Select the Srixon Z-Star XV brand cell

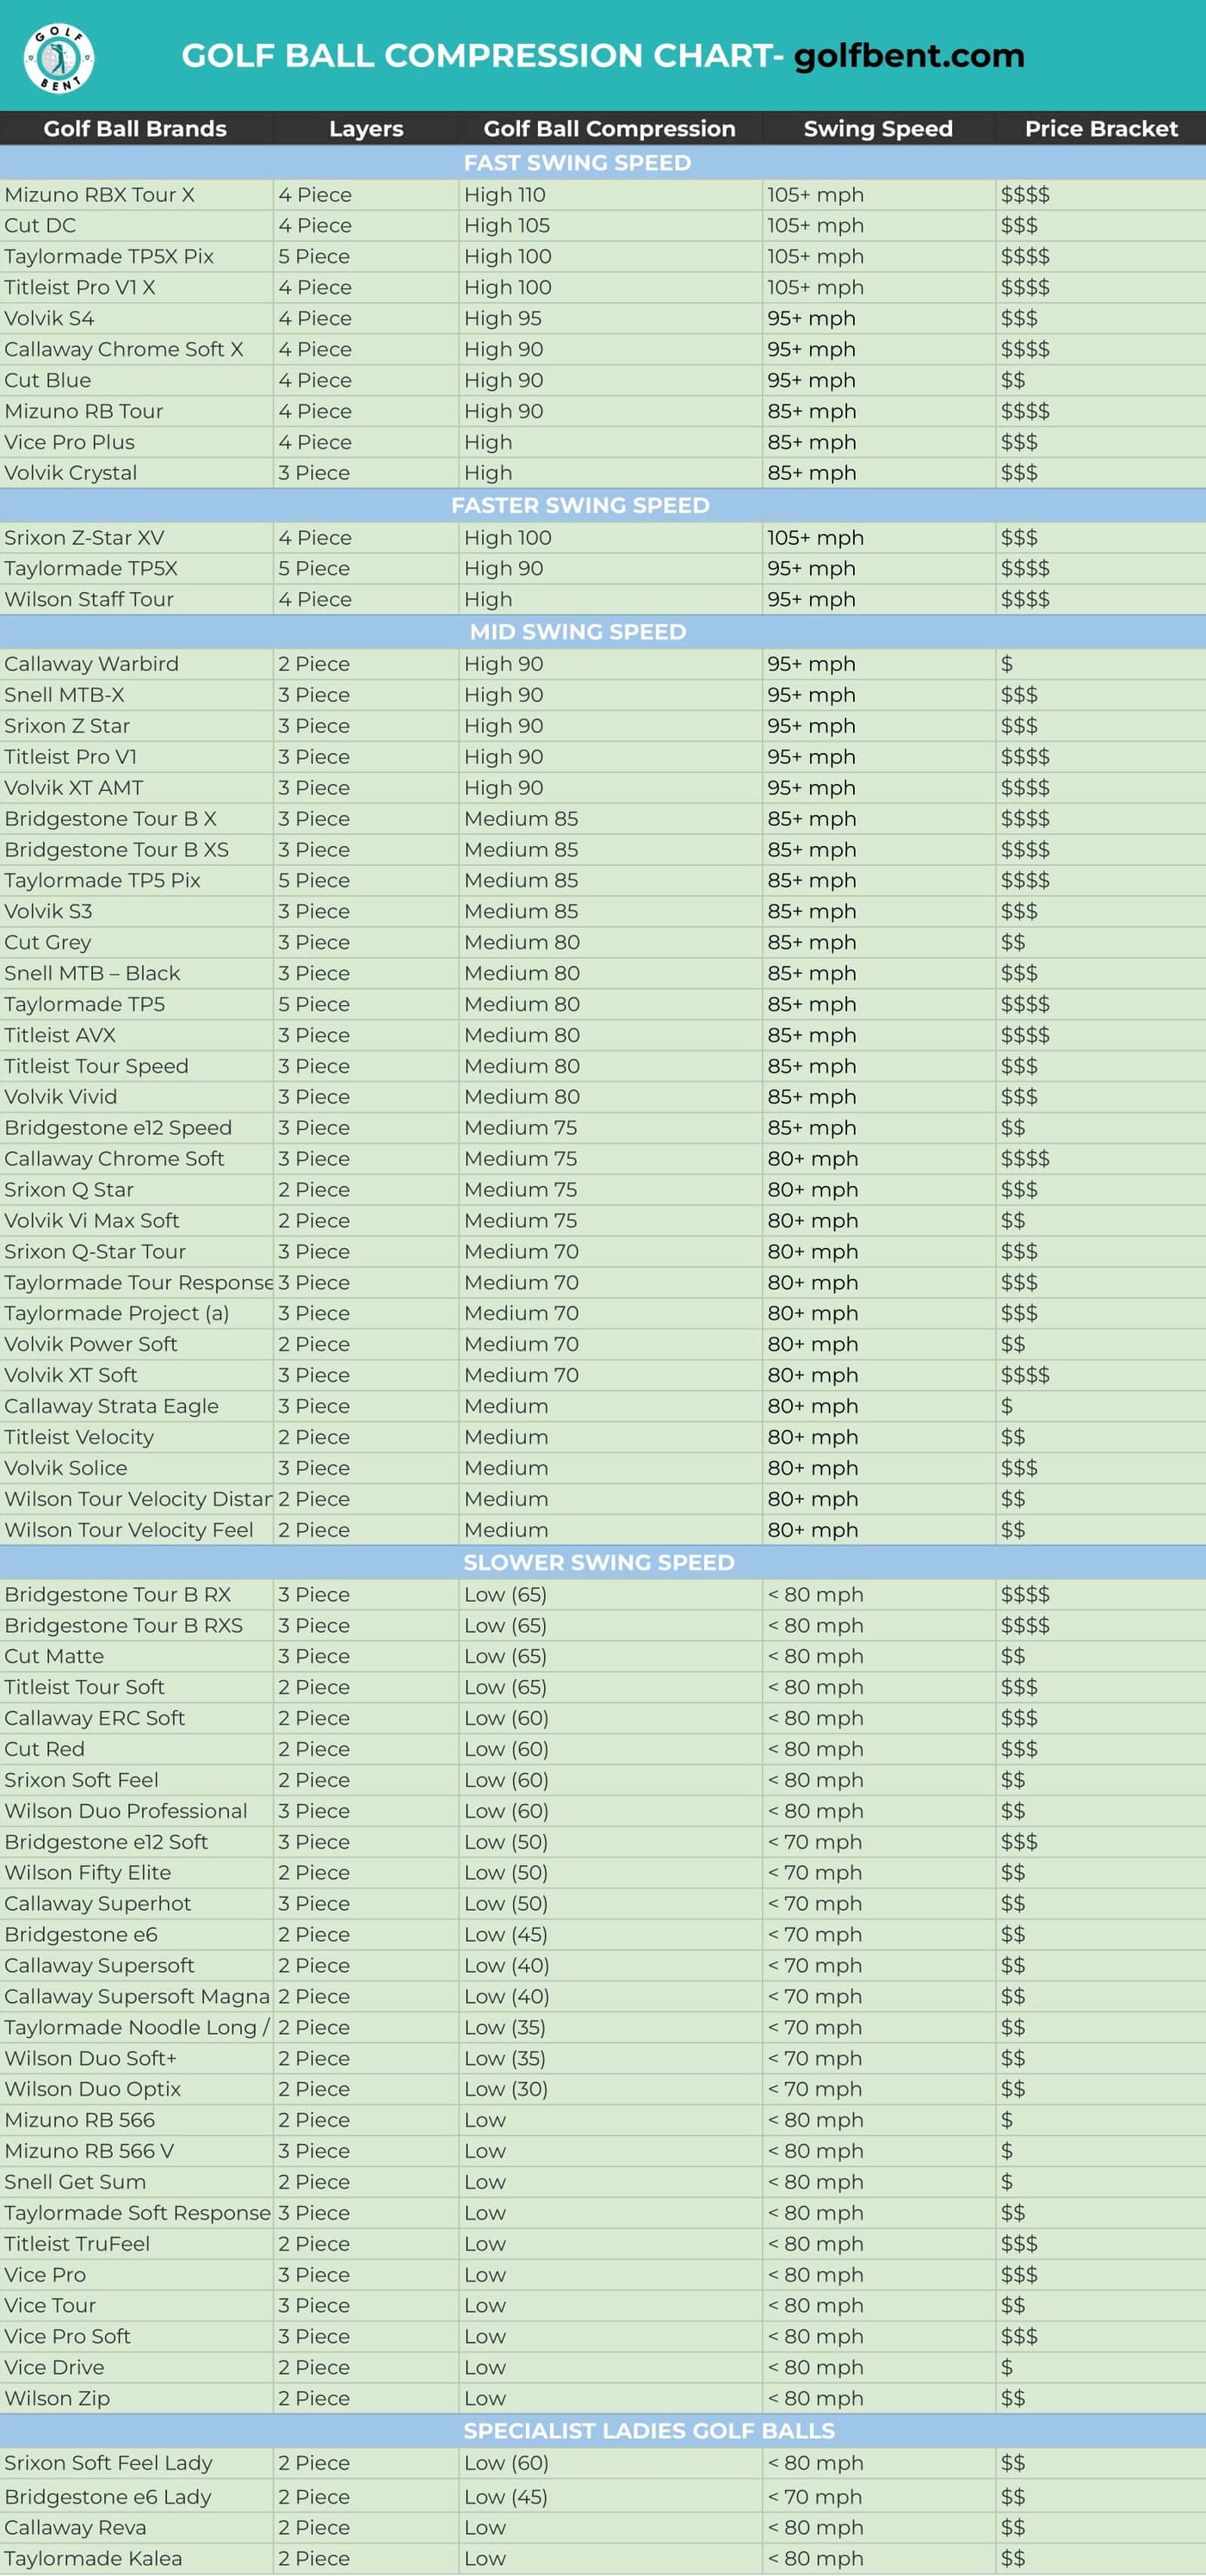(136, 538)
